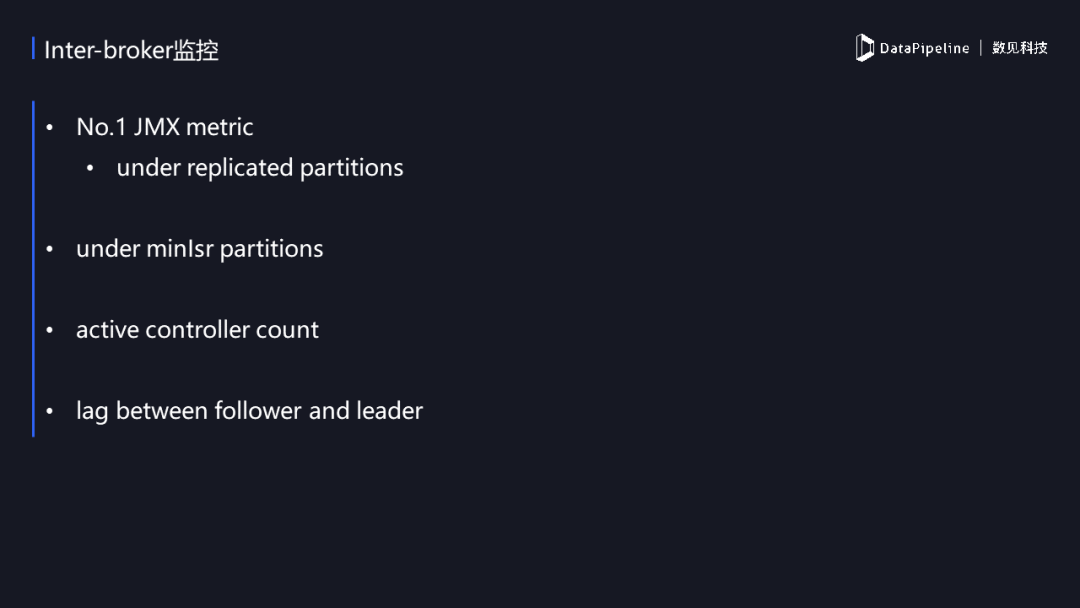This screenshot has height=608, width=1080.
Task: Select the under minIsr partitions line
Action: pyautogui.click(x=199, y=249)
